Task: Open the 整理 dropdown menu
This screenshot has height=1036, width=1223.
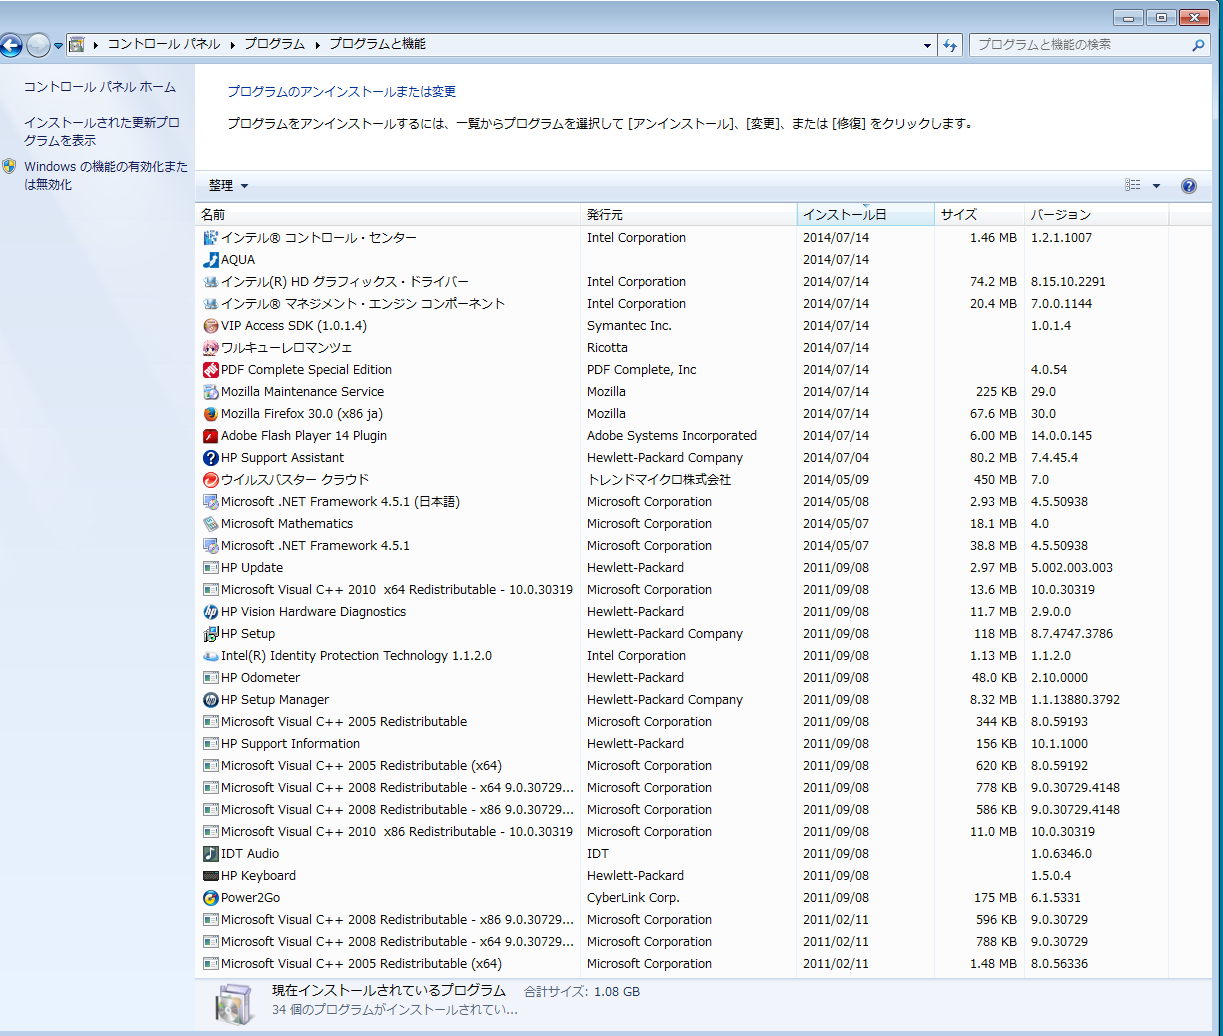Action: coord(229,186)
